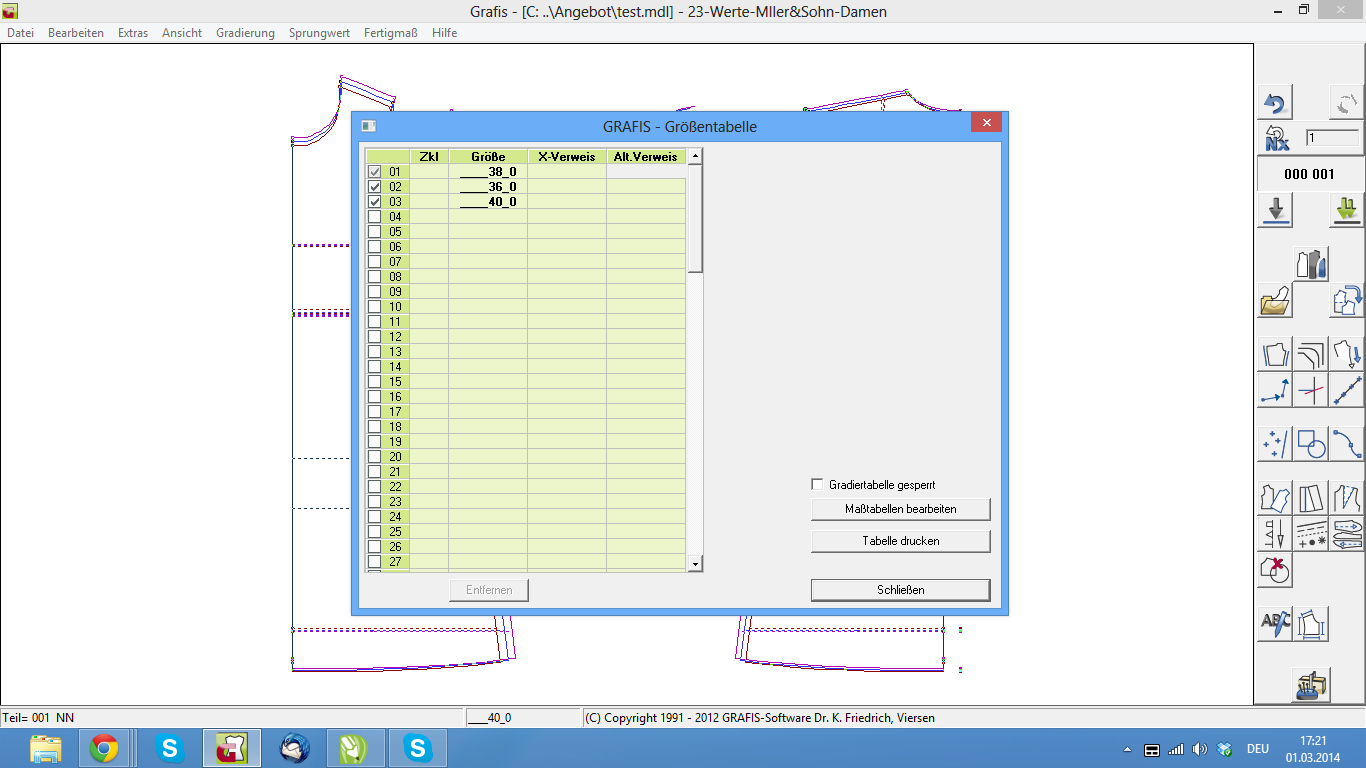Open the Fertigmaß menu

click(391, 33)
